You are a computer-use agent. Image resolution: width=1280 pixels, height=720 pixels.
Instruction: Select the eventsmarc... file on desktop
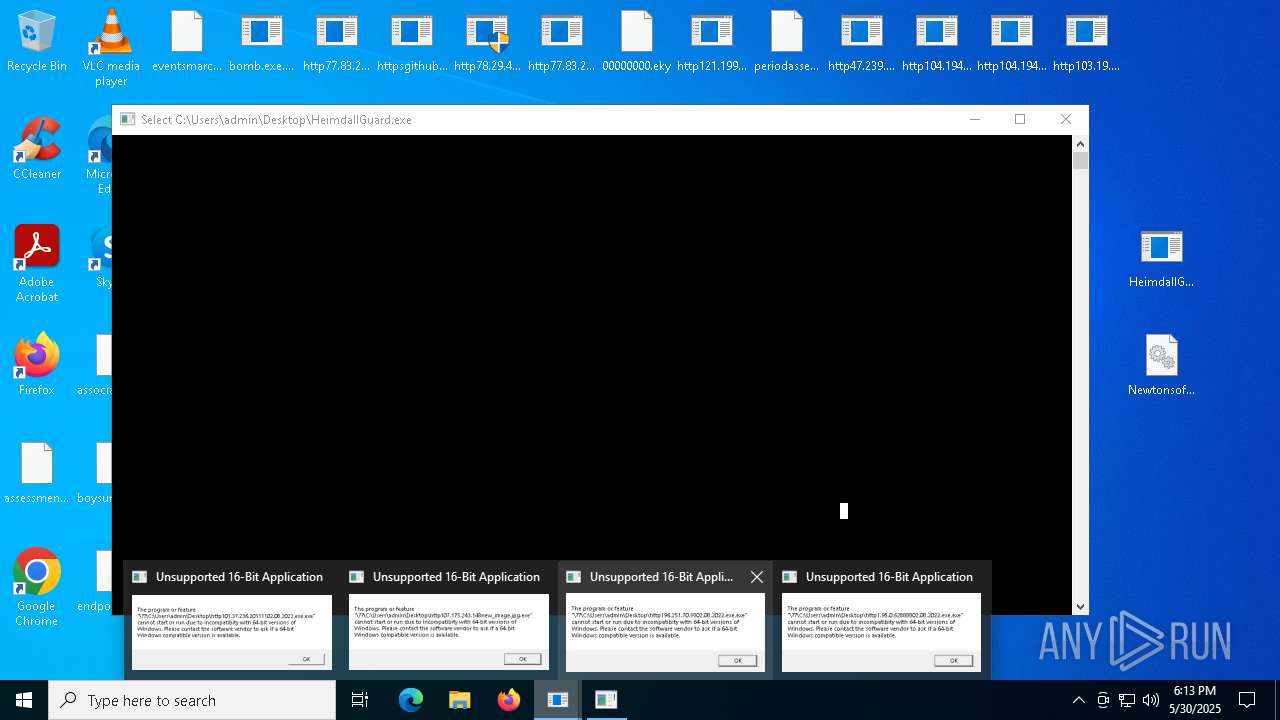tap(187, 41)
